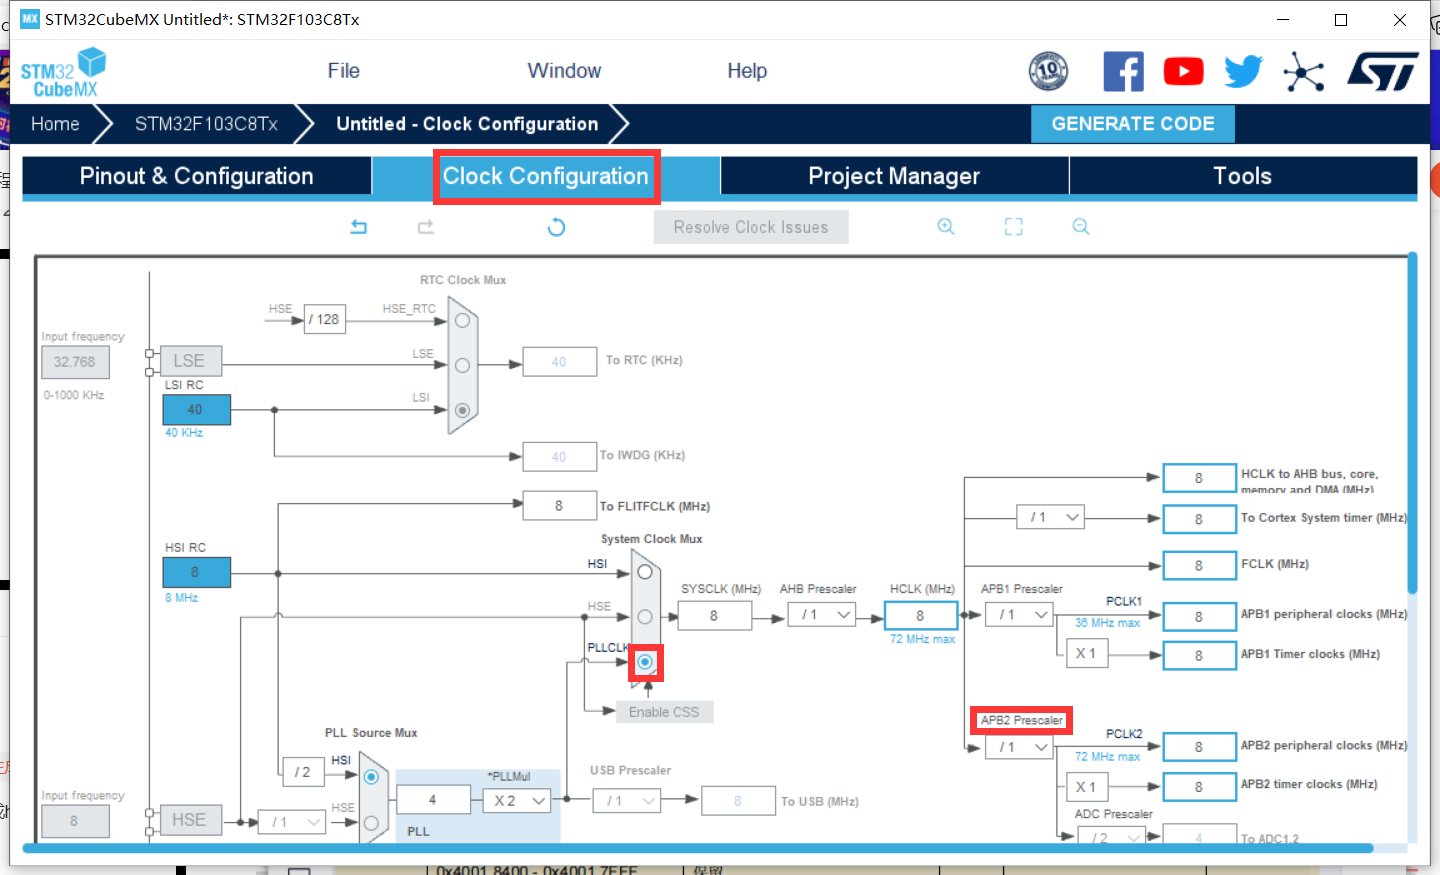Select PLLCLK on System Clock Mux
Image resolution: width=1440 pixels, height=875 pixels.
(x=645, y=662)
